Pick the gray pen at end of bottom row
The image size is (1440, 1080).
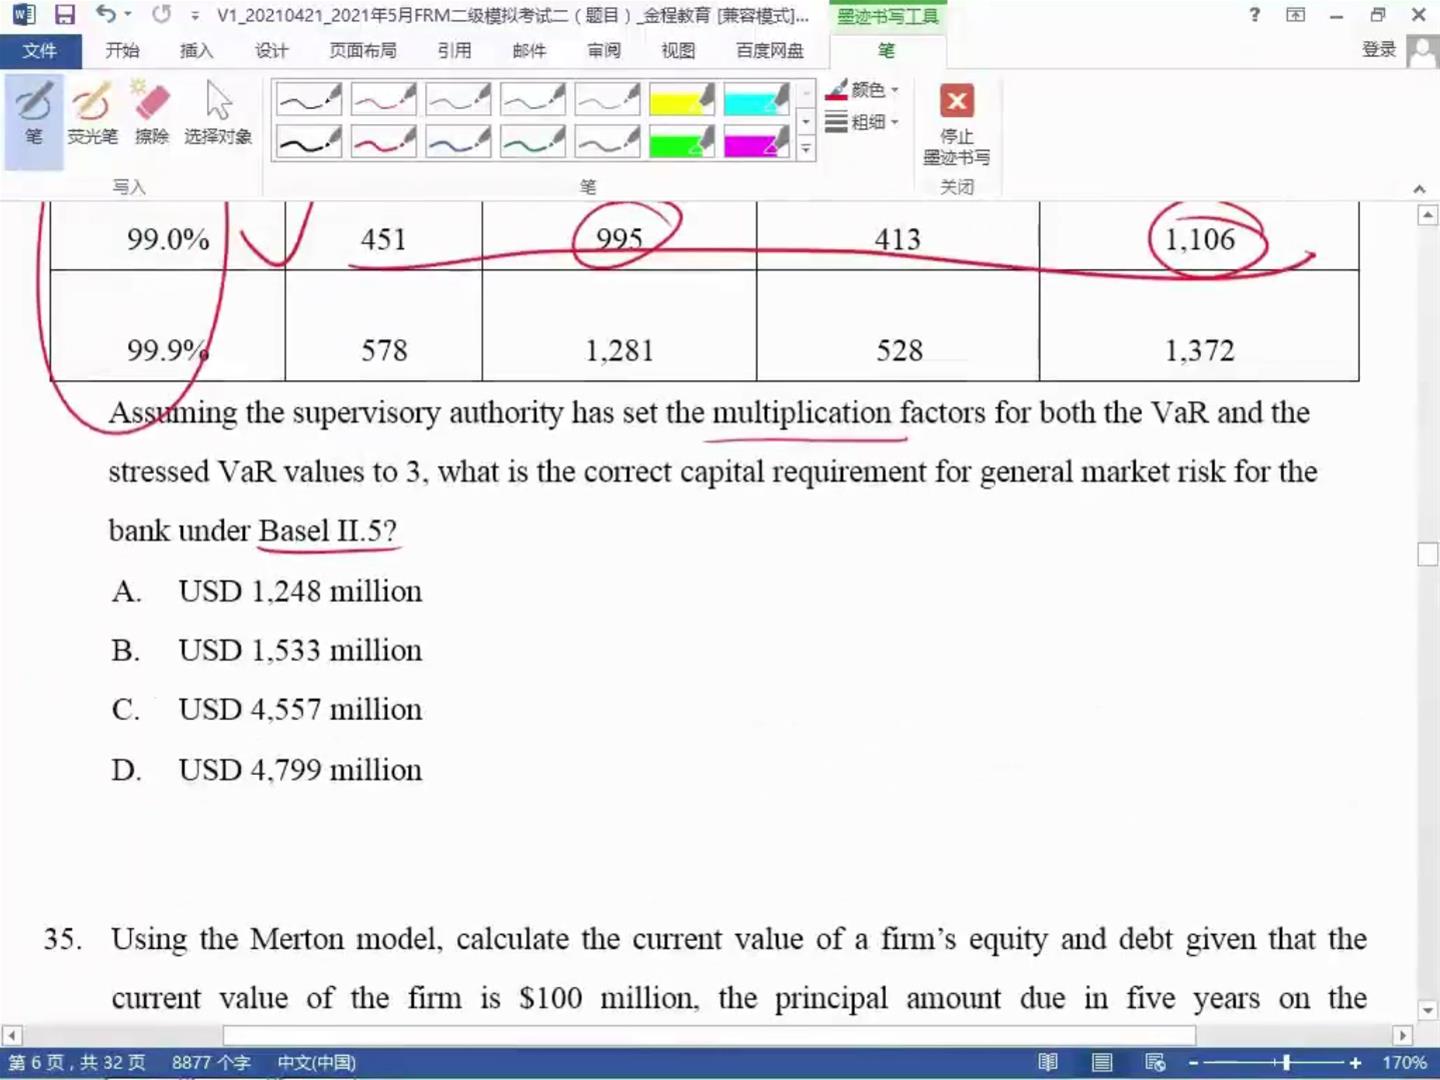point(607,143)
